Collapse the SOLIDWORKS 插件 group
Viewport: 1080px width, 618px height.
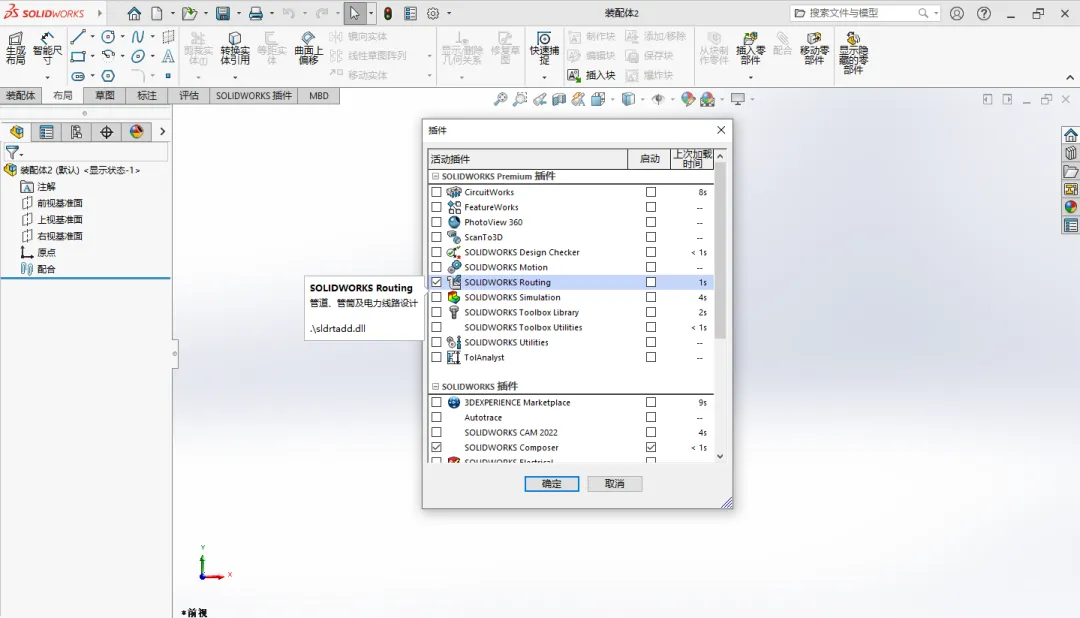[x=435, y=387]
